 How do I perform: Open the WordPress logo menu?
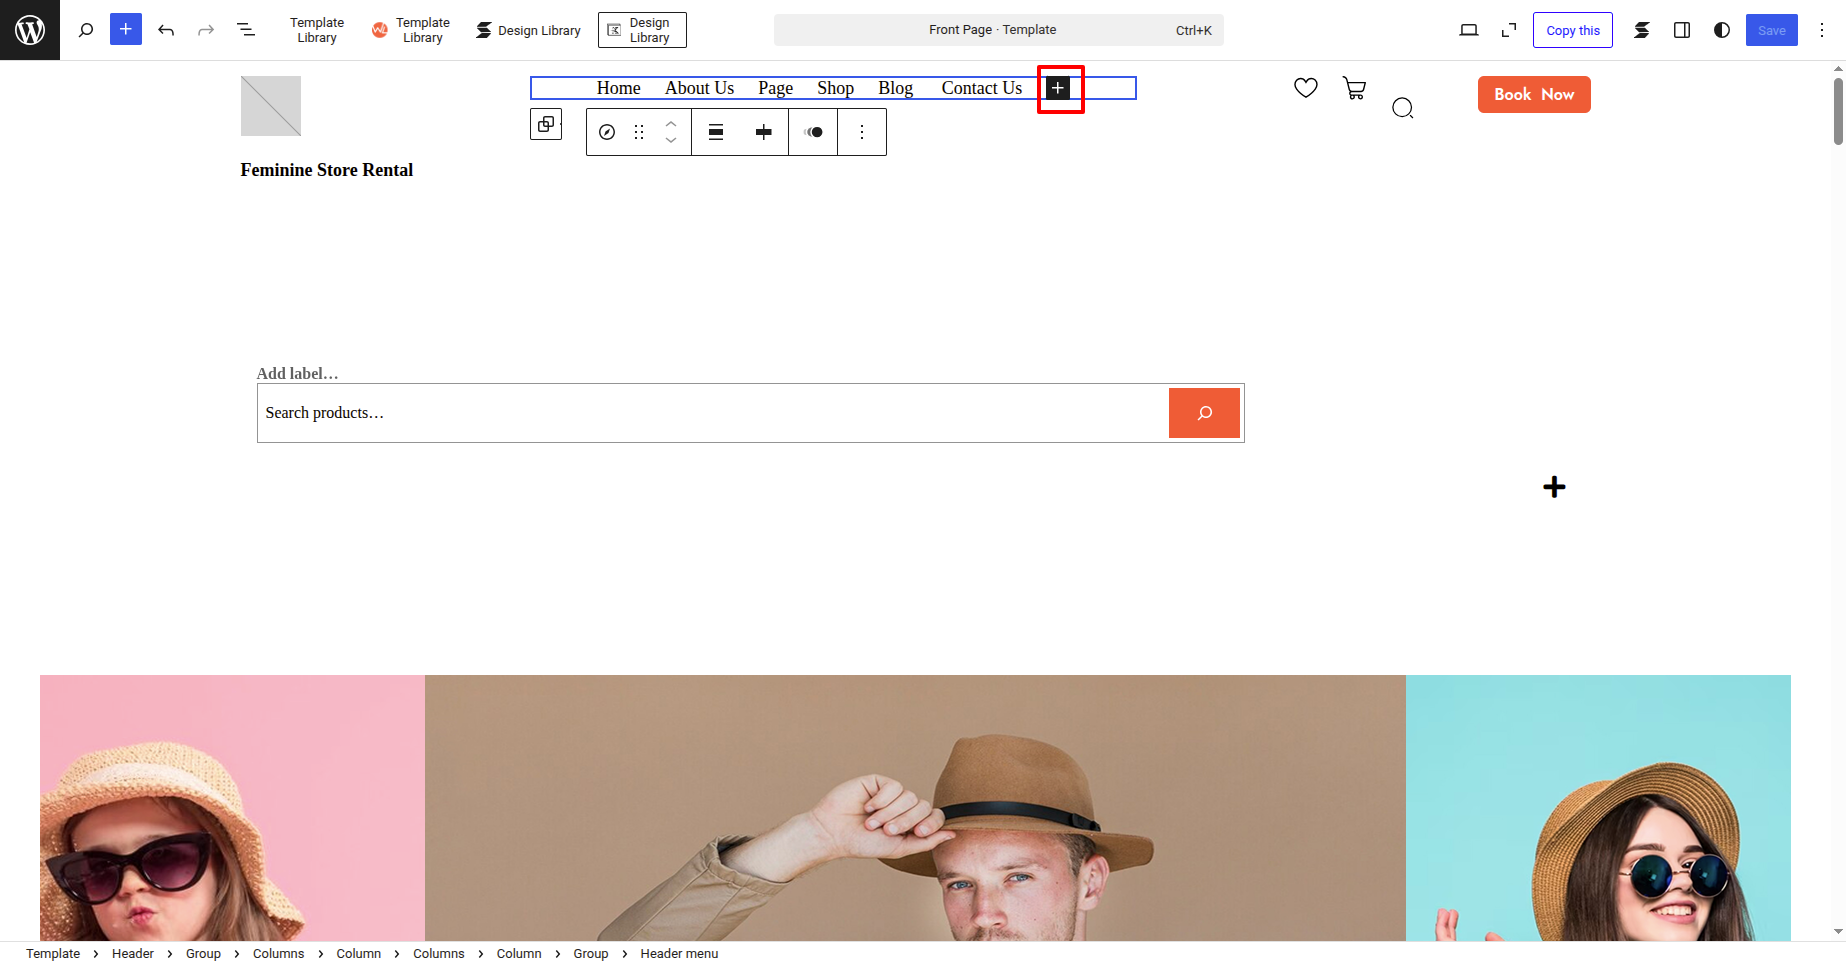point(30,30)
